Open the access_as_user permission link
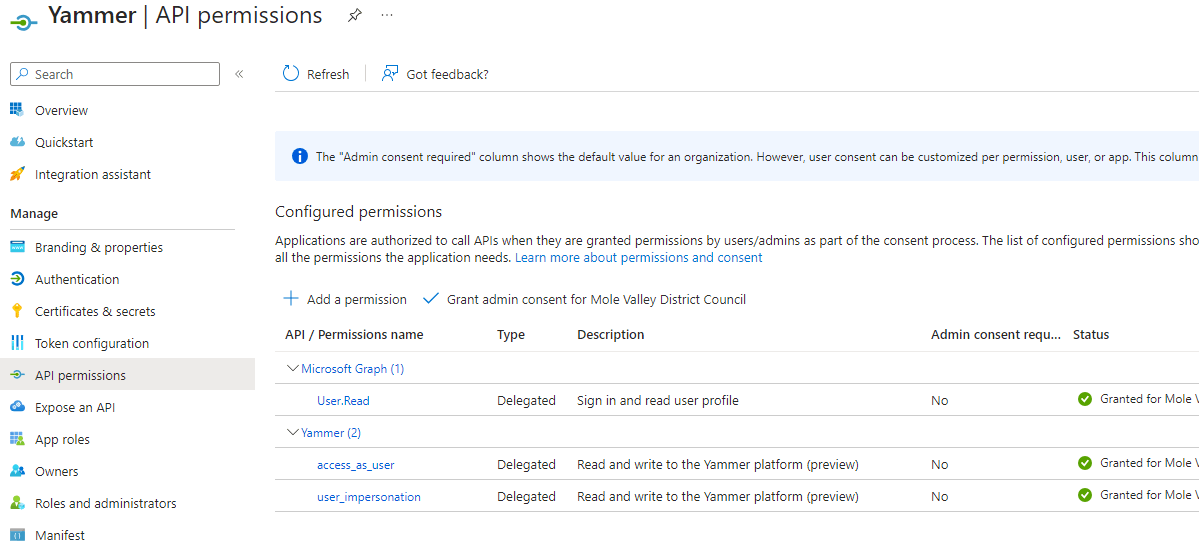Viewport: 1199px width, 549px height. click(356, 464)
